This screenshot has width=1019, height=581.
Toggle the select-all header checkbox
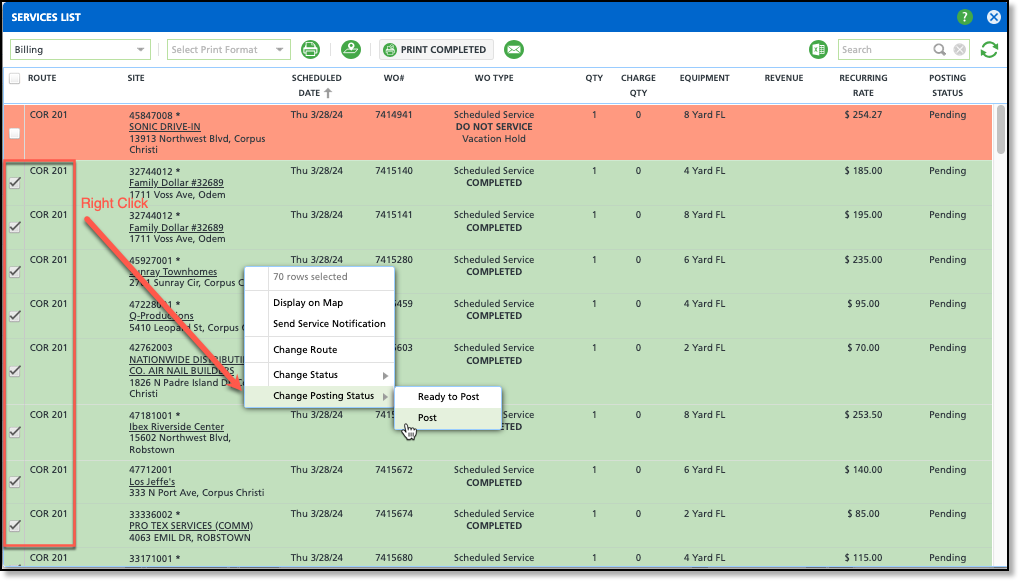[14, 78]
